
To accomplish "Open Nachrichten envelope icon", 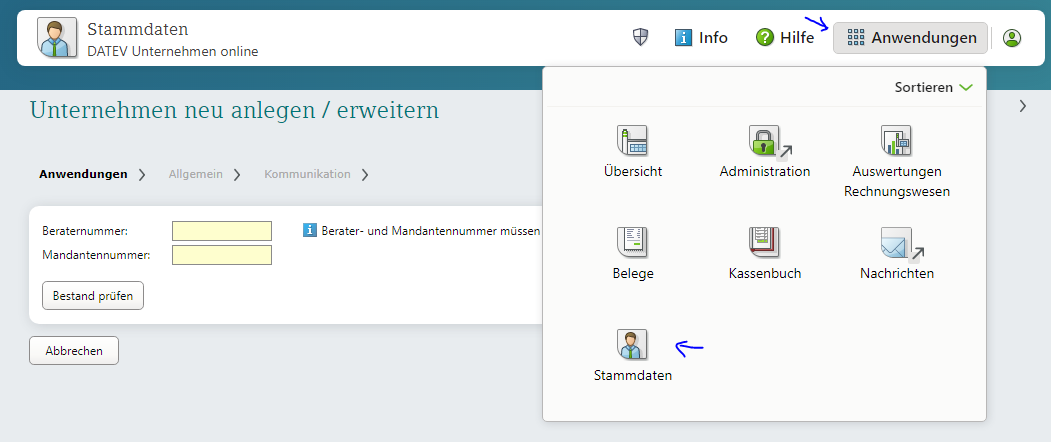I will [x=896, y=243].
